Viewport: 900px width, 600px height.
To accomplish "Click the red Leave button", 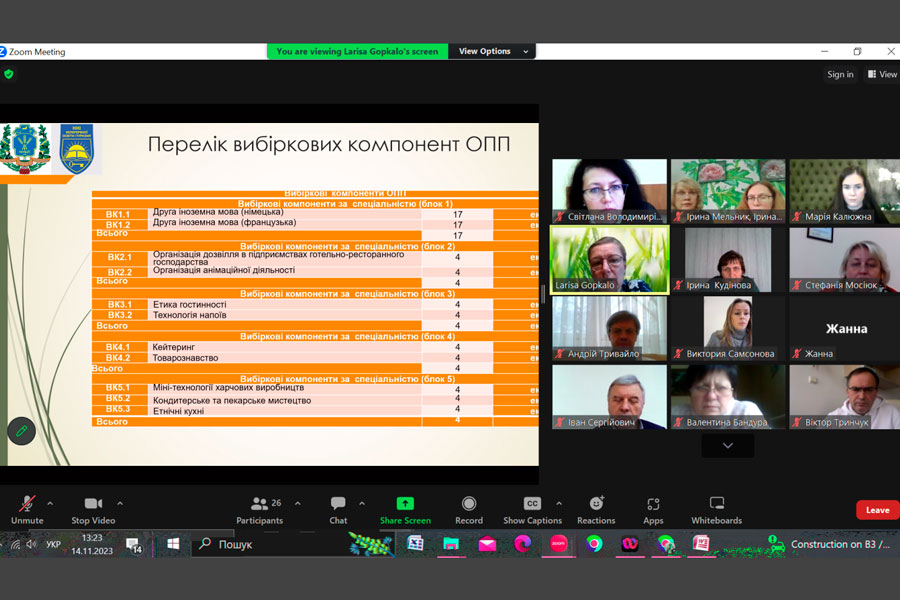I will [877, 510].
